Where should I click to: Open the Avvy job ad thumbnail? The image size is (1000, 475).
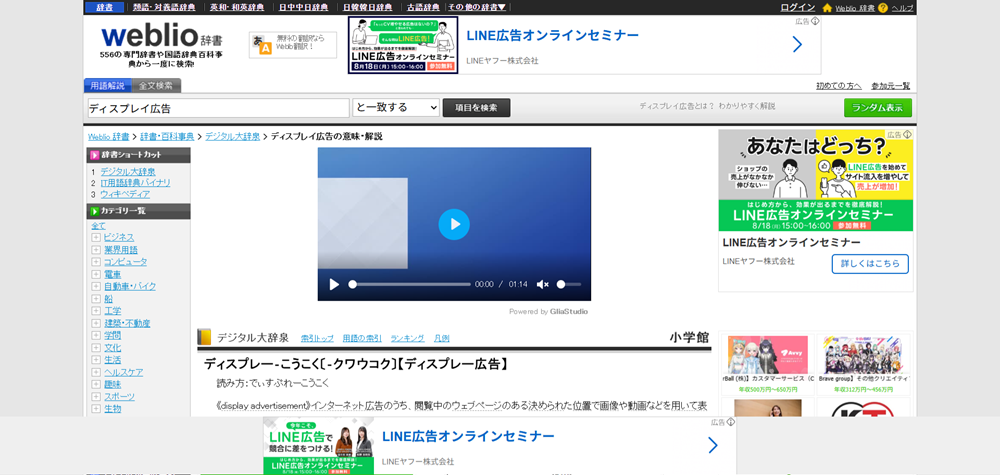[767, 354]
